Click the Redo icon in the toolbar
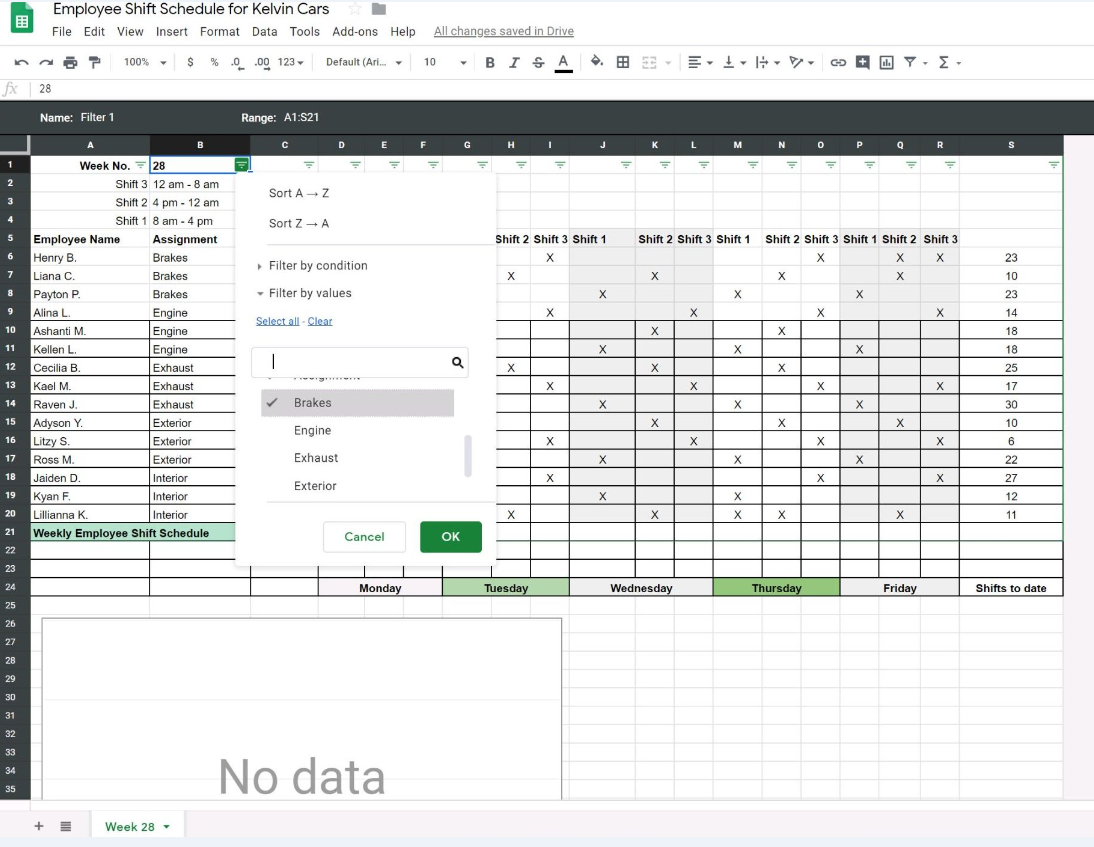 pyautogui.click(x=46, y=63)
